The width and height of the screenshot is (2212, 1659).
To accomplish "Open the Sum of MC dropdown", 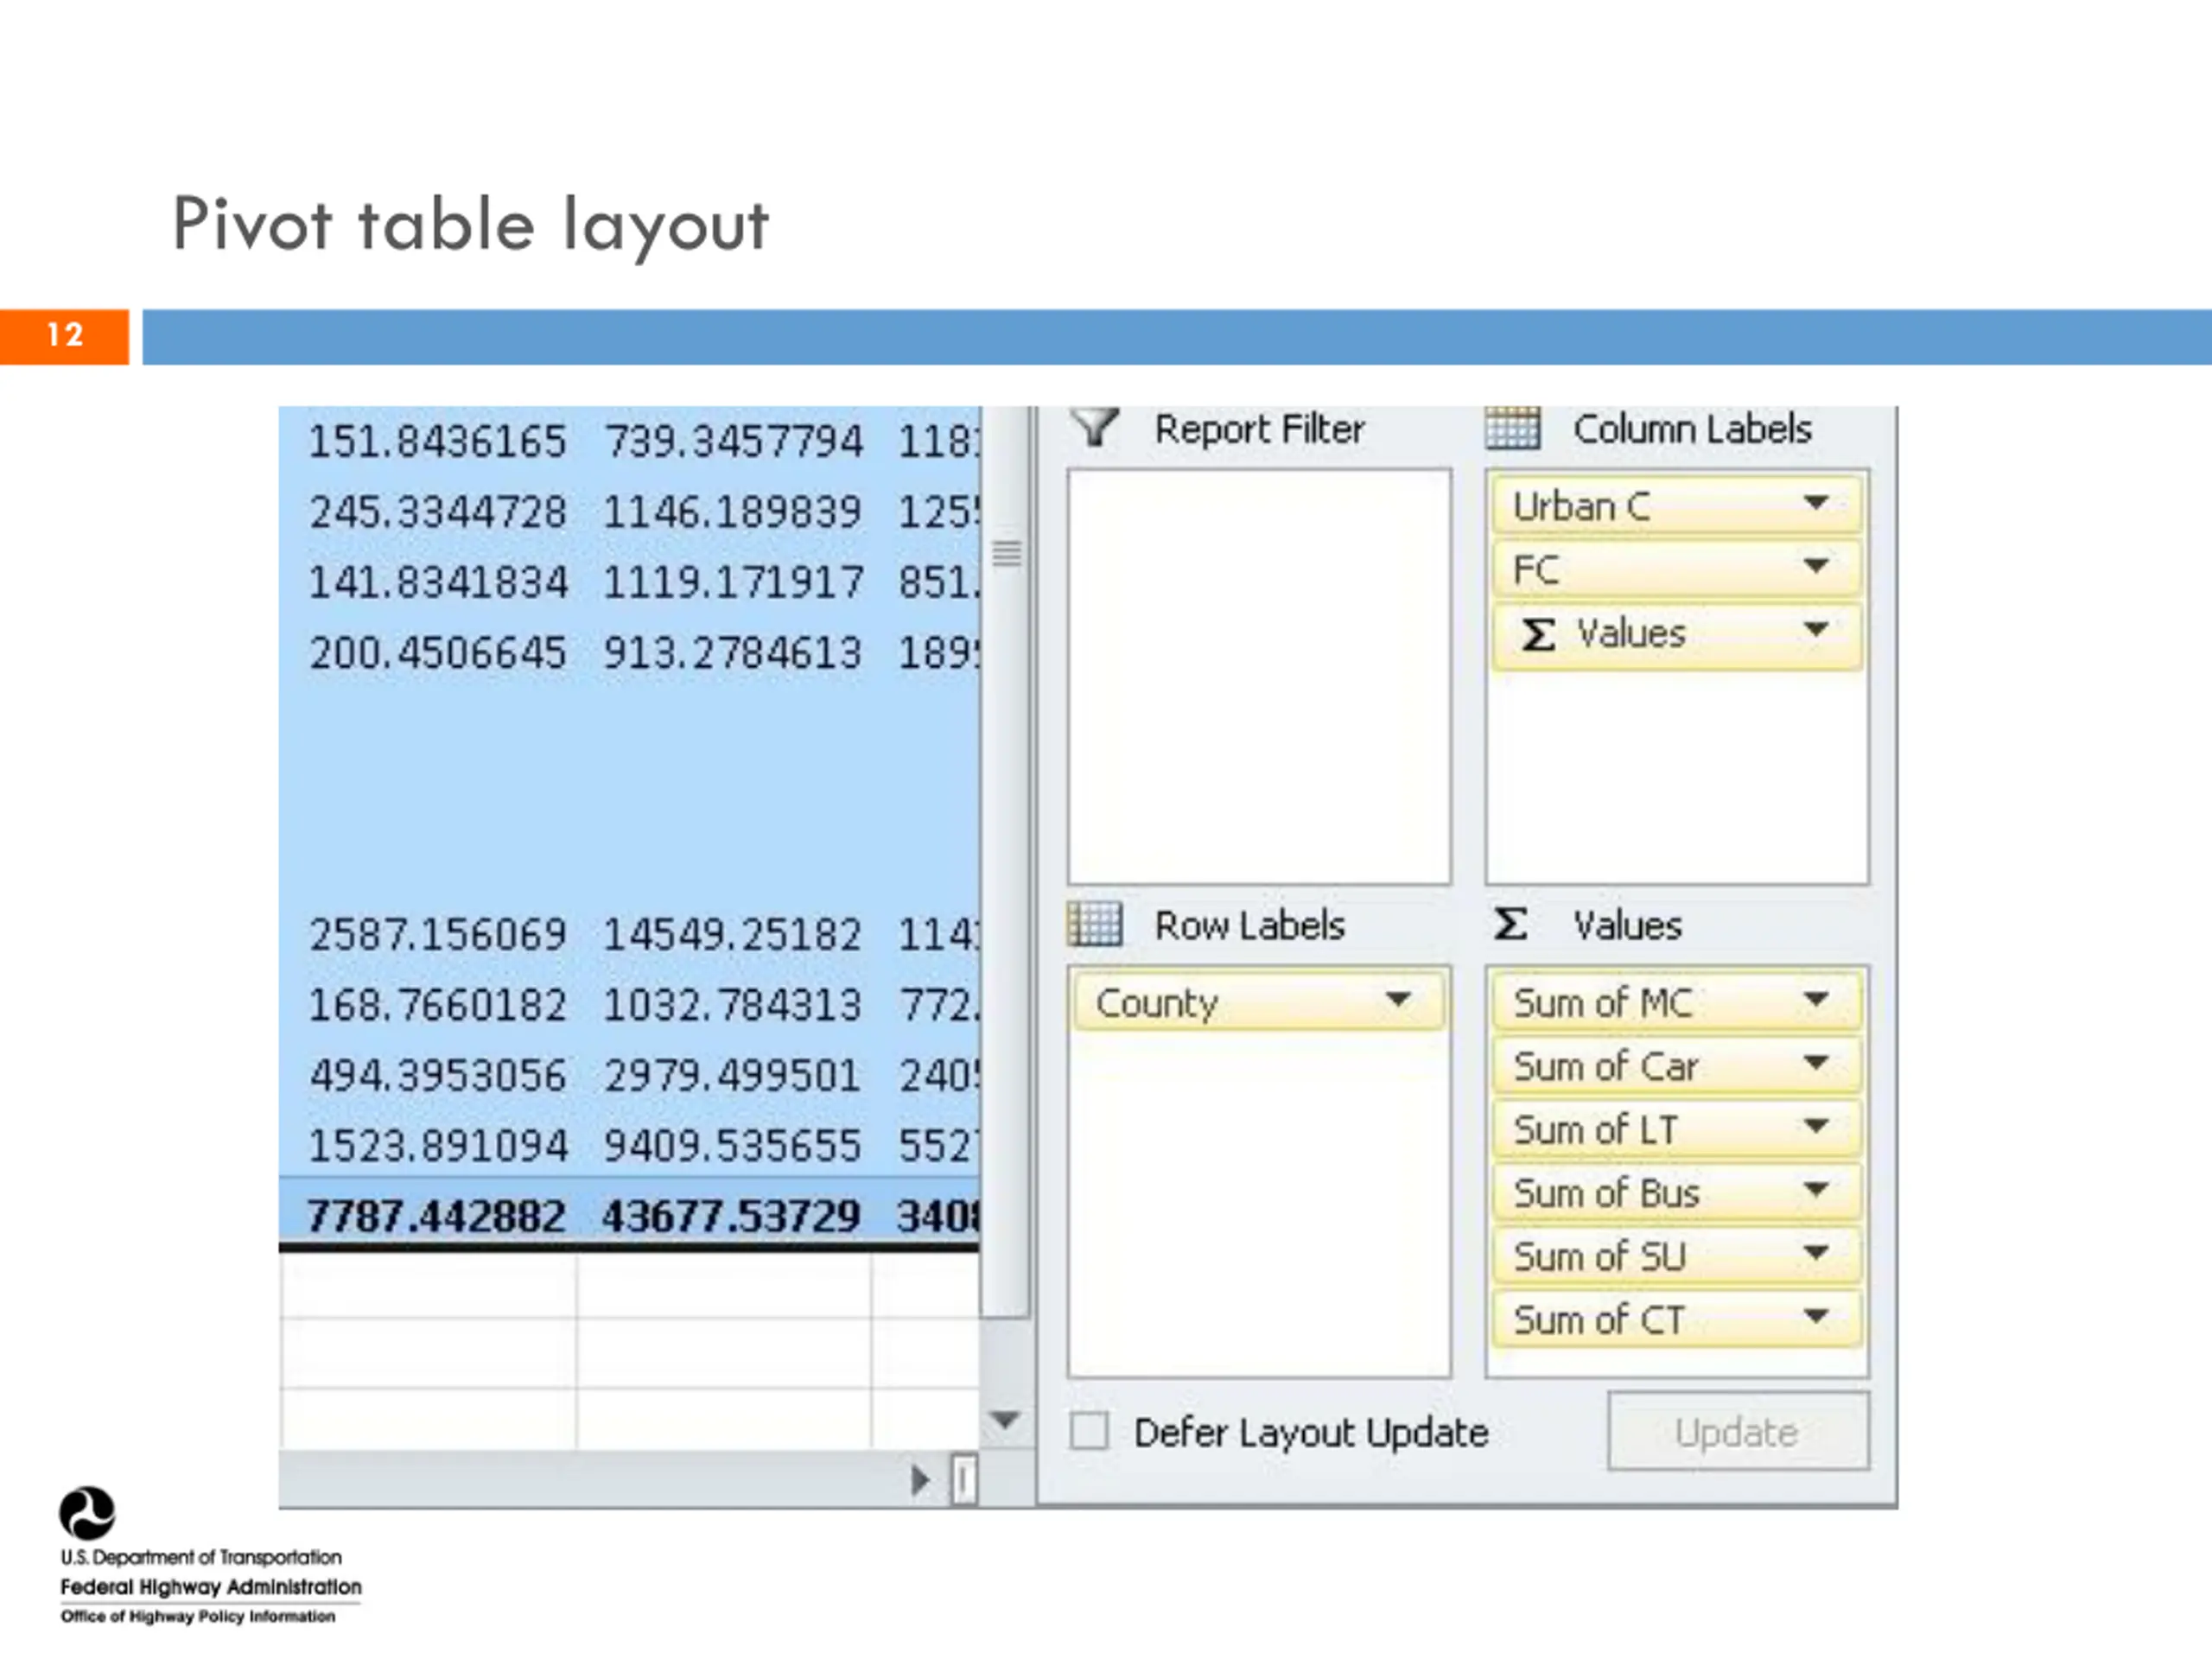I will click(x=1817, y=999).
